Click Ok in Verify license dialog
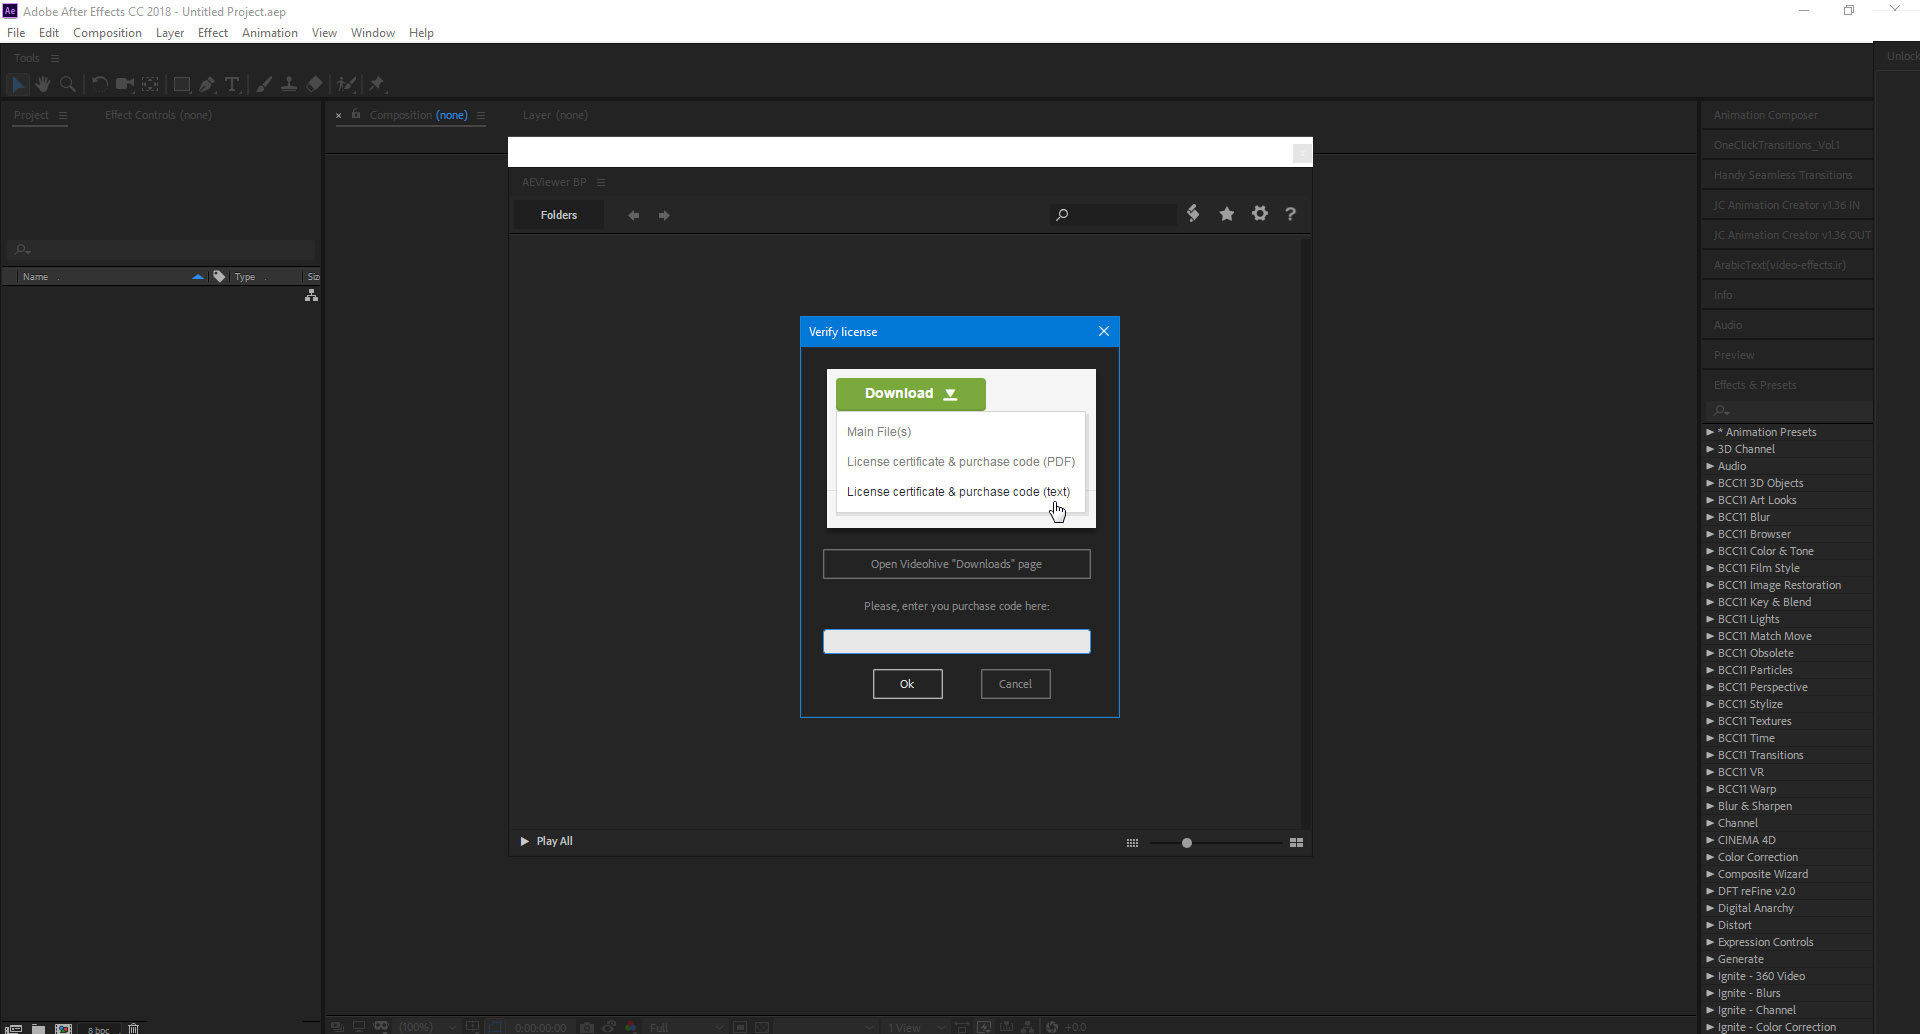 pos(907,684)
